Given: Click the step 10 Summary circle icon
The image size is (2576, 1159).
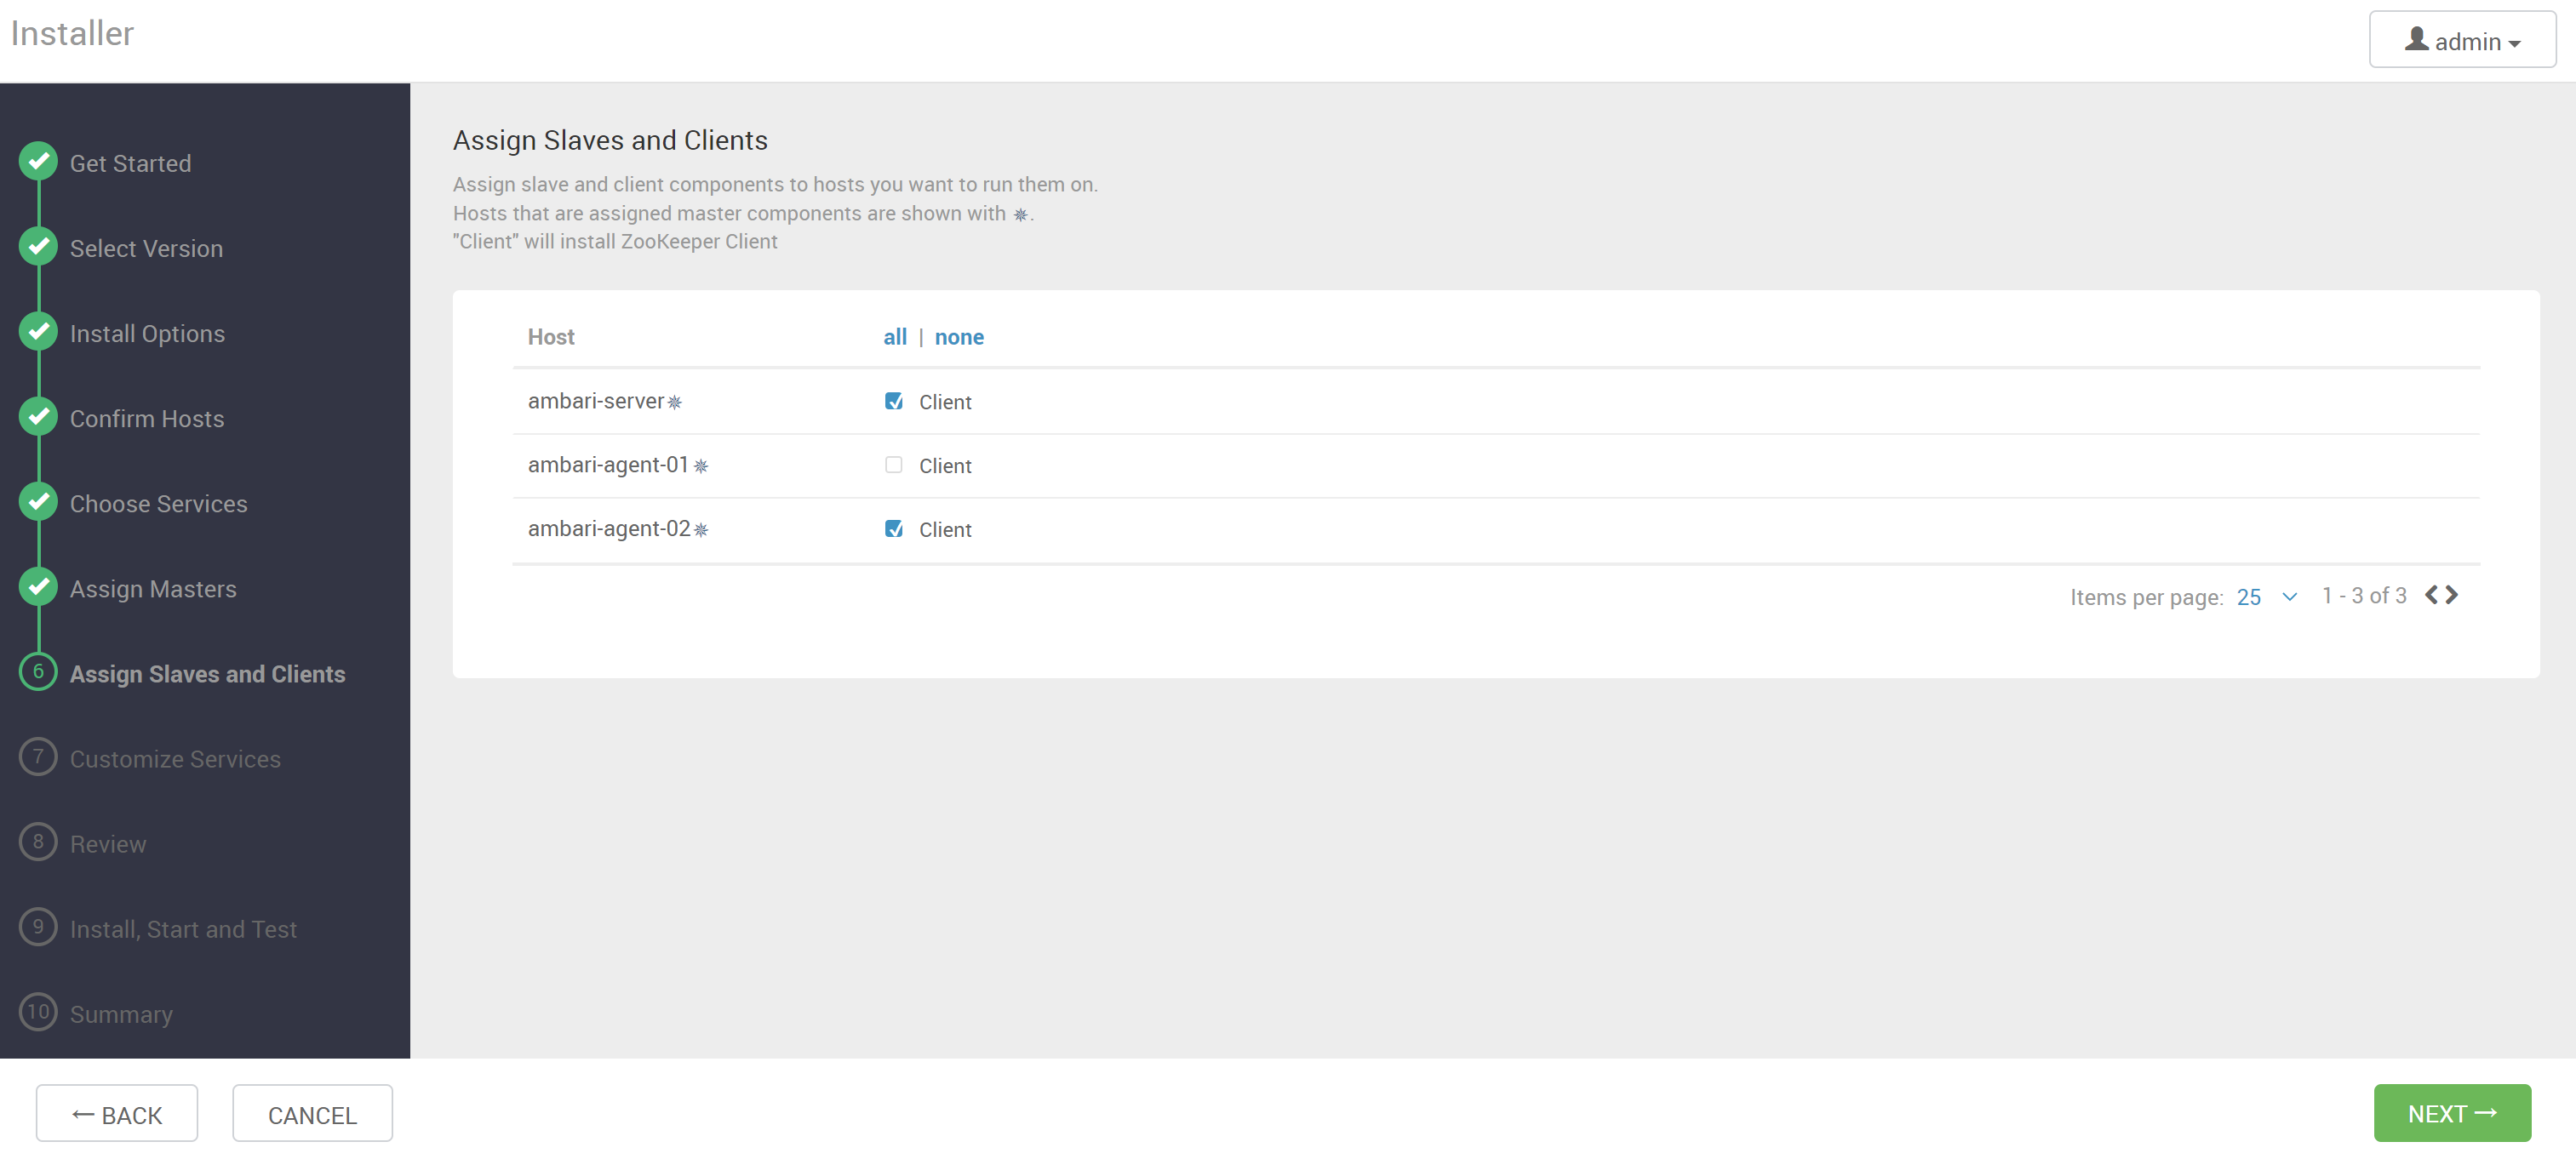Looking at the screenshot, I should [x=38, y=1012].
